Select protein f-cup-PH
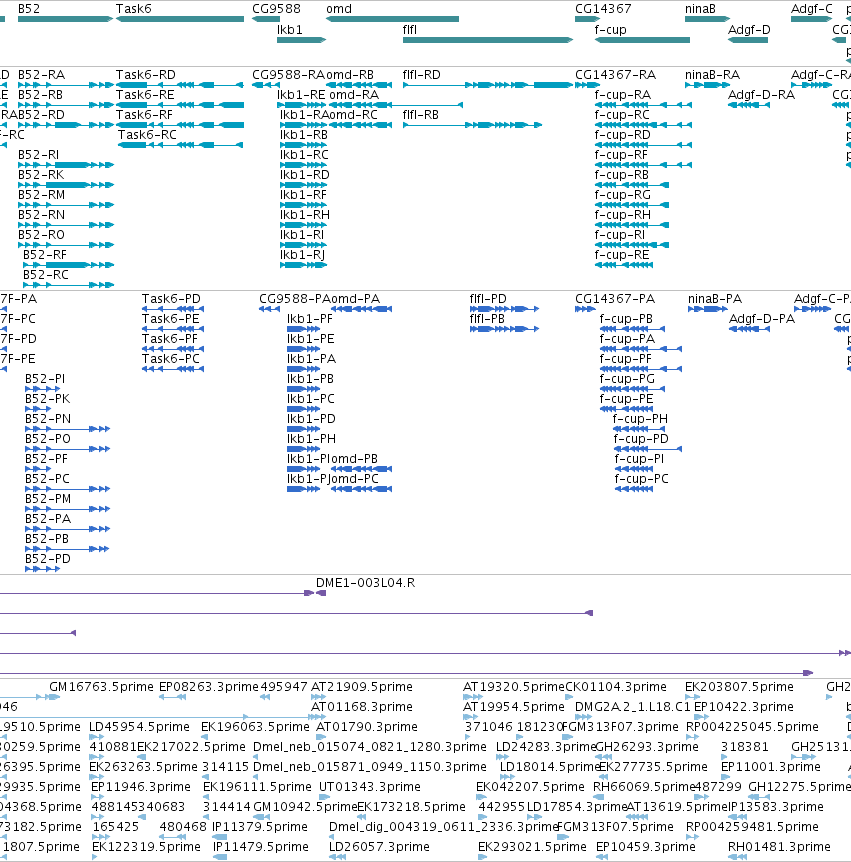Image resolution: width=851 pixels, height=862 pixels. coord(638,429)
